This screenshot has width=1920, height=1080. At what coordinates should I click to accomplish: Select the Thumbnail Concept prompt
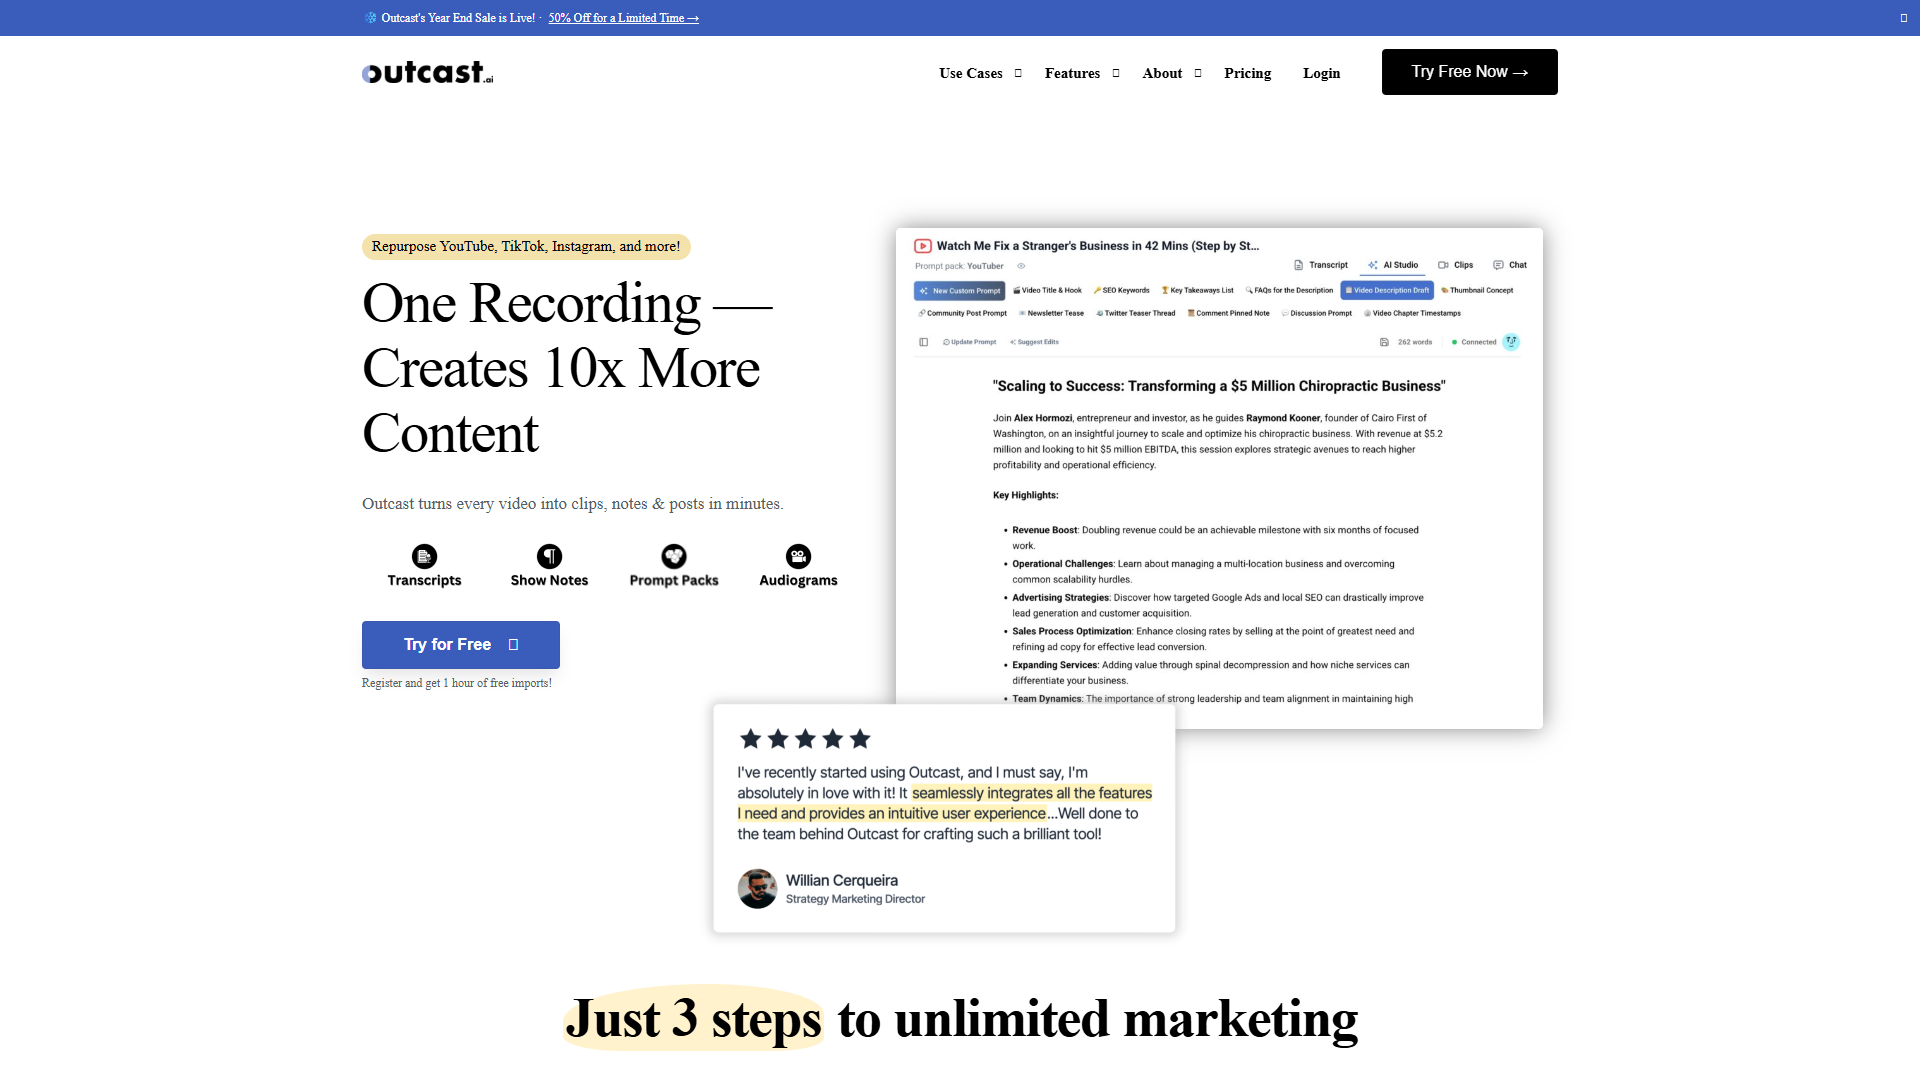click(1477, 291)
